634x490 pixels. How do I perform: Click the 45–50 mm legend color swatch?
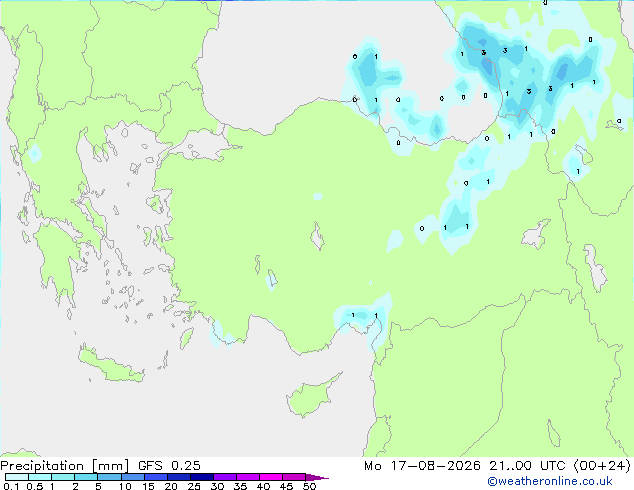coord(294,477)
